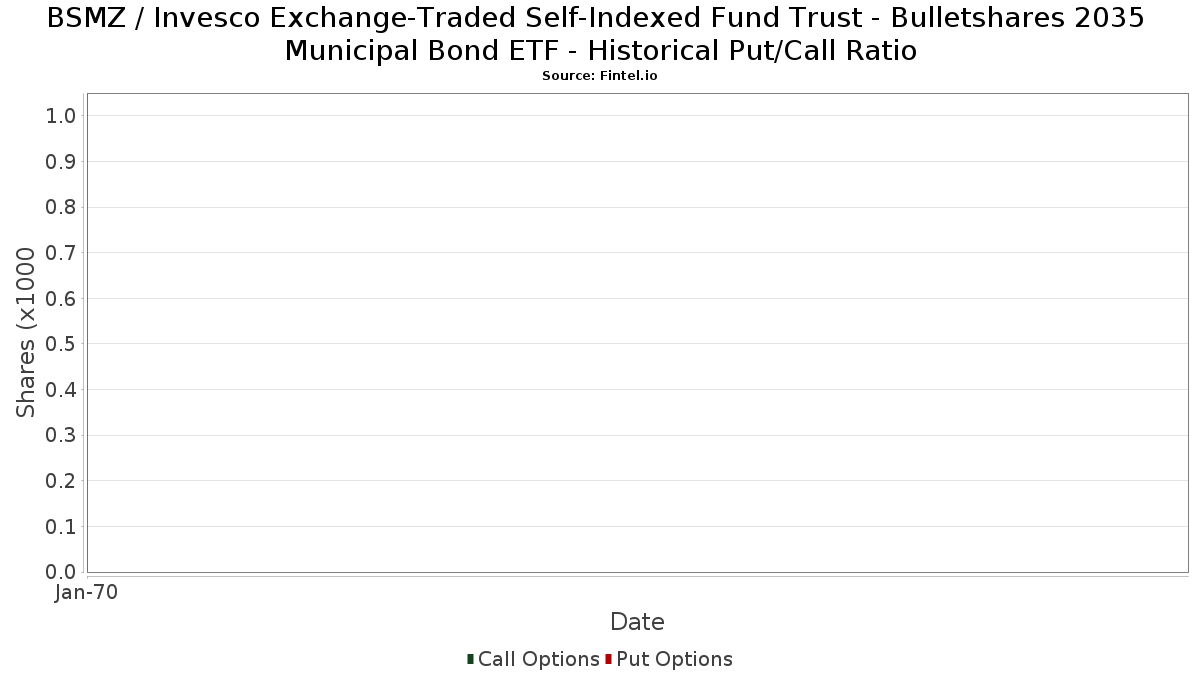The image size is (1200, 675).
Task: Select the Jan-70 x-axis tick label
Action: 86,593
